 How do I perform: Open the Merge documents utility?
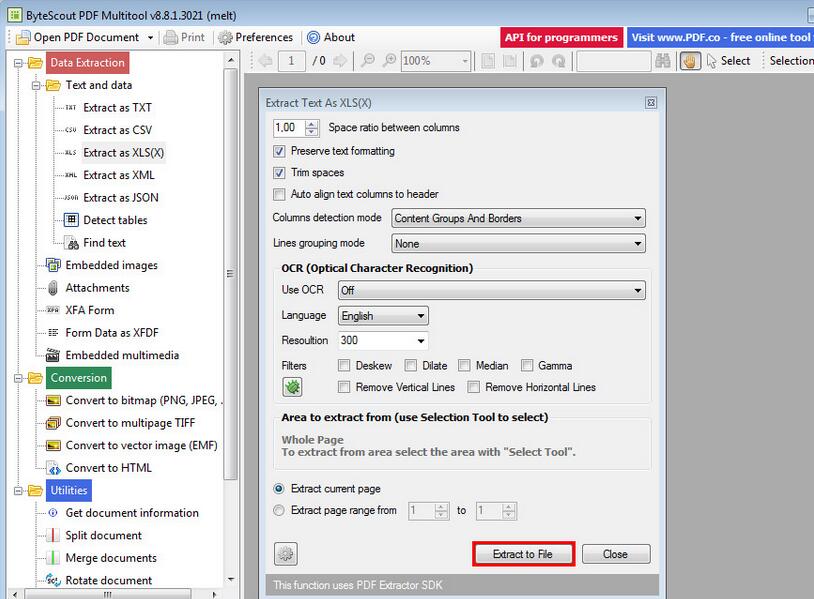click(x=111, y=558)
